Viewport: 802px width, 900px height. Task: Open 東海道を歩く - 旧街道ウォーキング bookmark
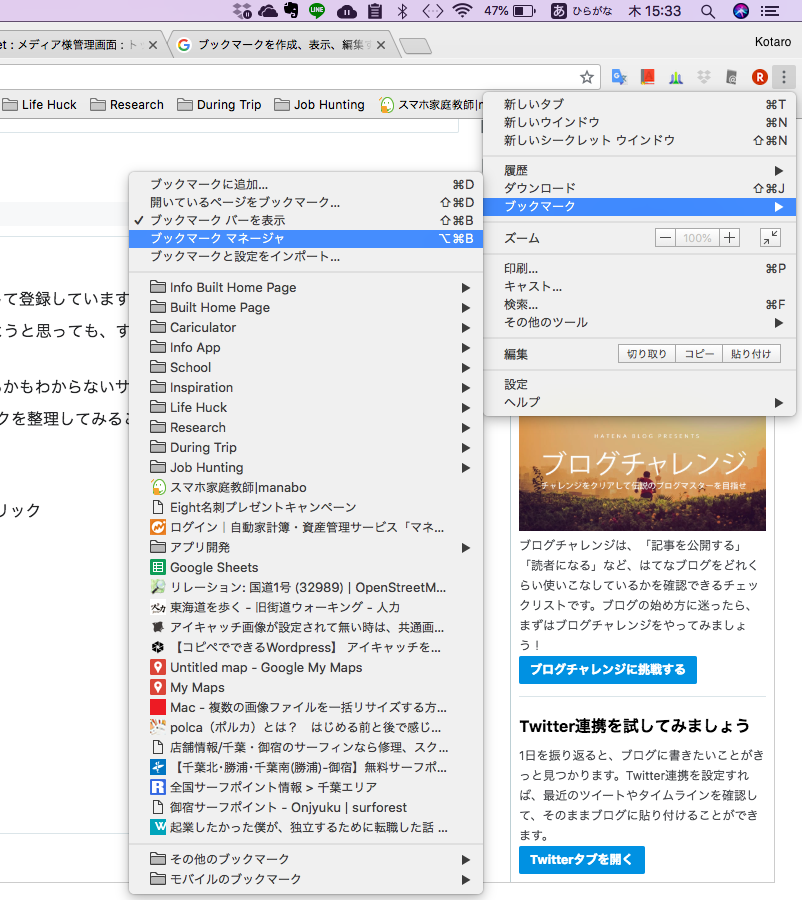306,607
